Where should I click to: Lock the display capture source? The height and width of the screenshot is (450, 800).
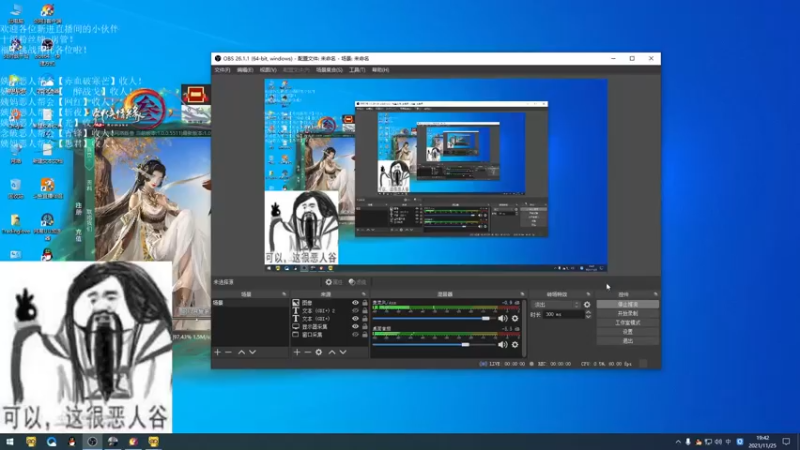(x=364, y=327)
